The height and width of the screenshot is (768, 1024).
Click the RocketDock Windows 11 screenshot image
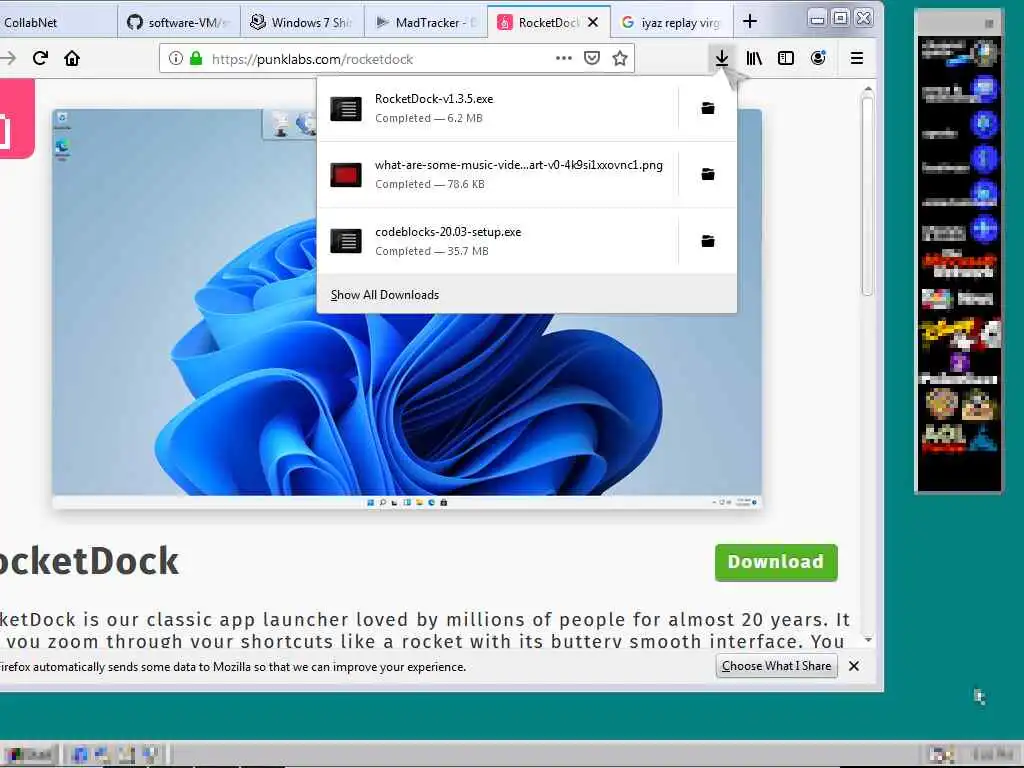coord(407,309)
